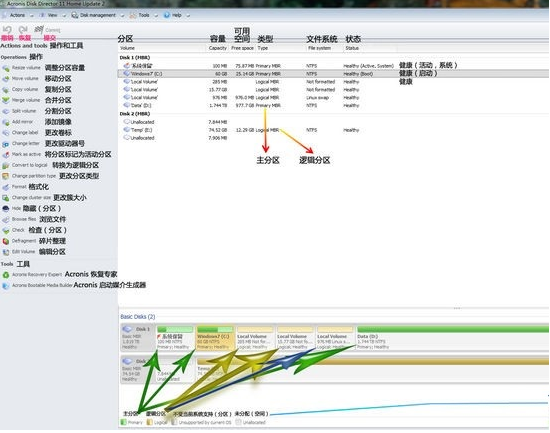The height and width of the screenshot is (433, 550).
Task: Select the 15.77 GB Local Volume block in the disk map
Action: coord(295,338)
